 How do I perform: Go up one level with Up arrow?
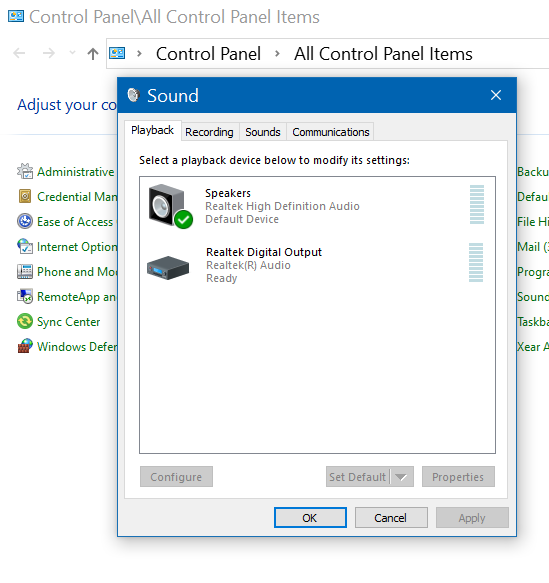(93, 54)
